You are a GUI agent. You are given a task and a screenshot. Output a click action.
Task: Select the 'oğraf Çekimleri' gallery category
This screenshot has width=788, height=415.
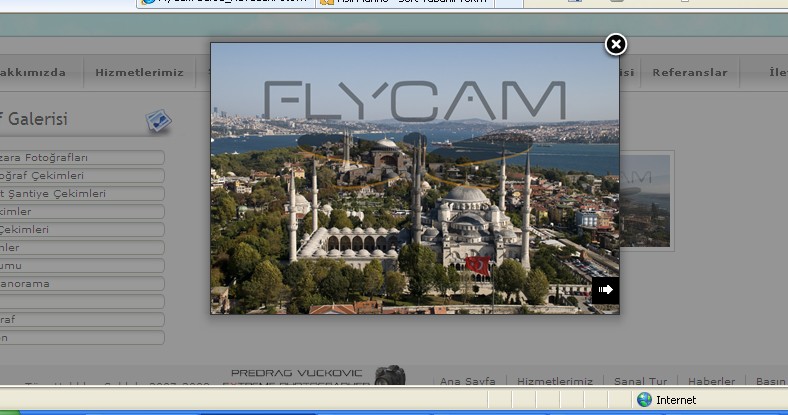[82, 176]
